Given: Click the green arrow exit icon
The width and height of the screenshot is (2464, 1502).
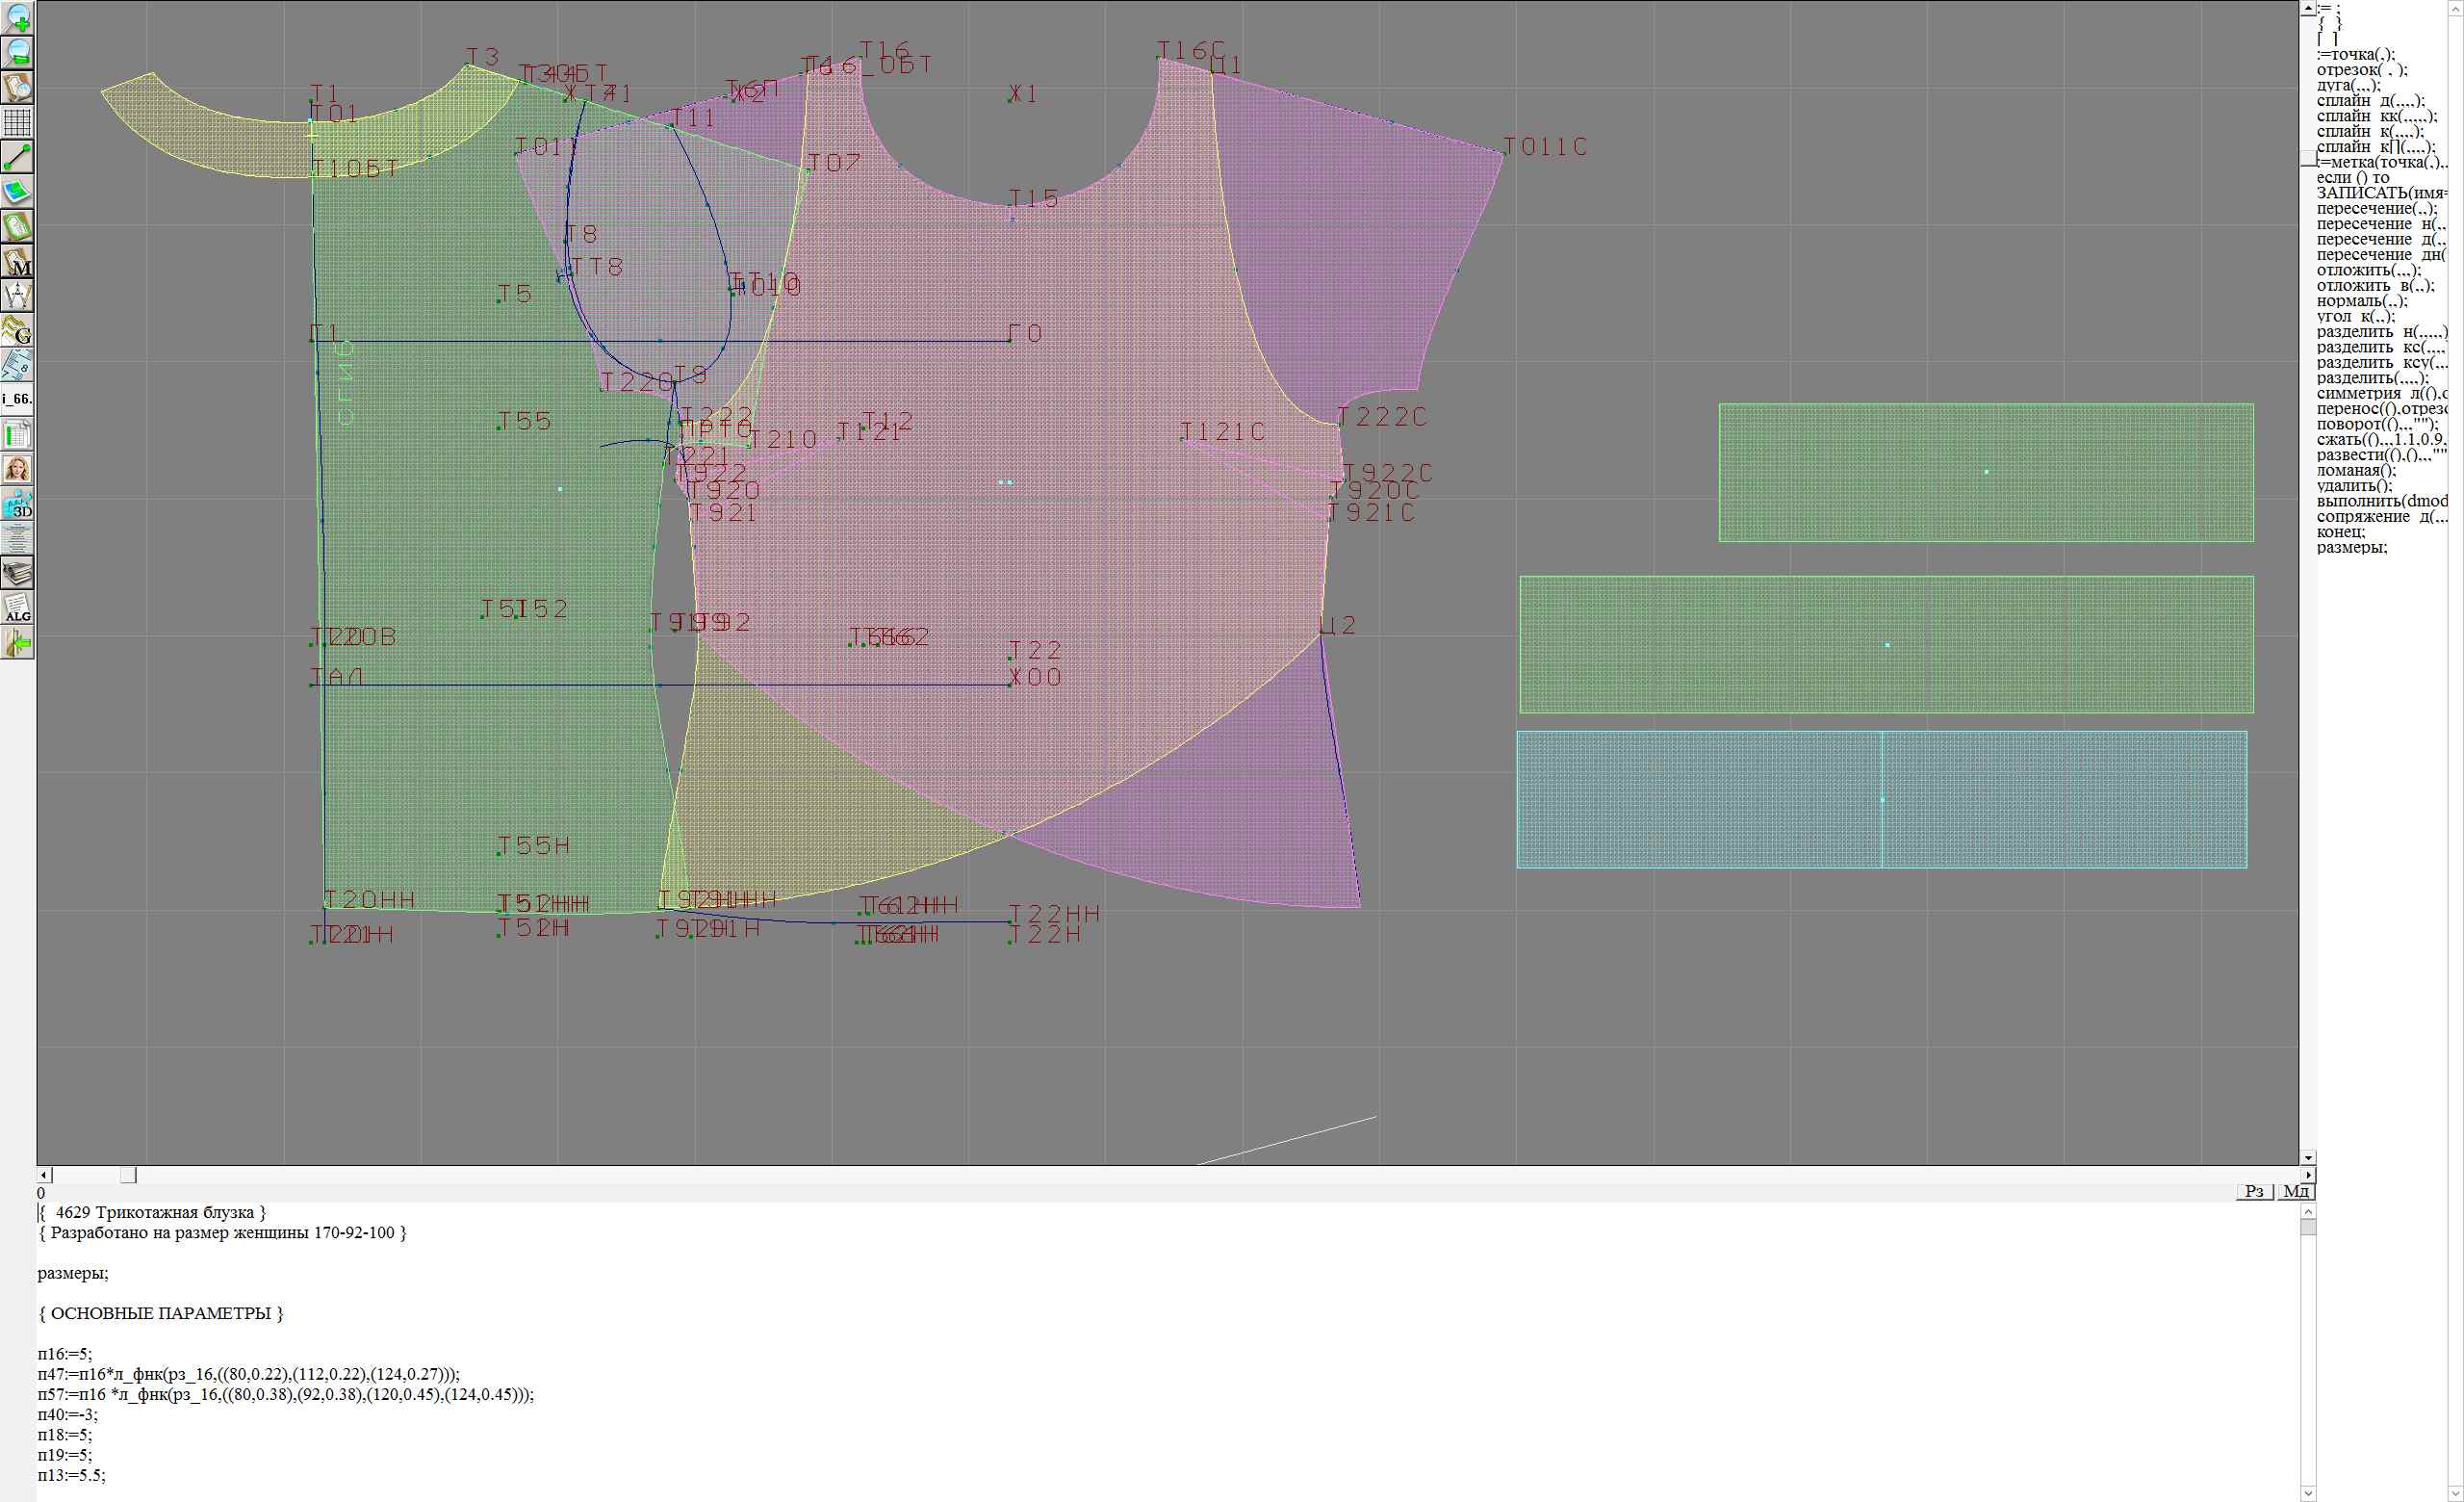Looking at the screenshot, I should click(18, 643).
